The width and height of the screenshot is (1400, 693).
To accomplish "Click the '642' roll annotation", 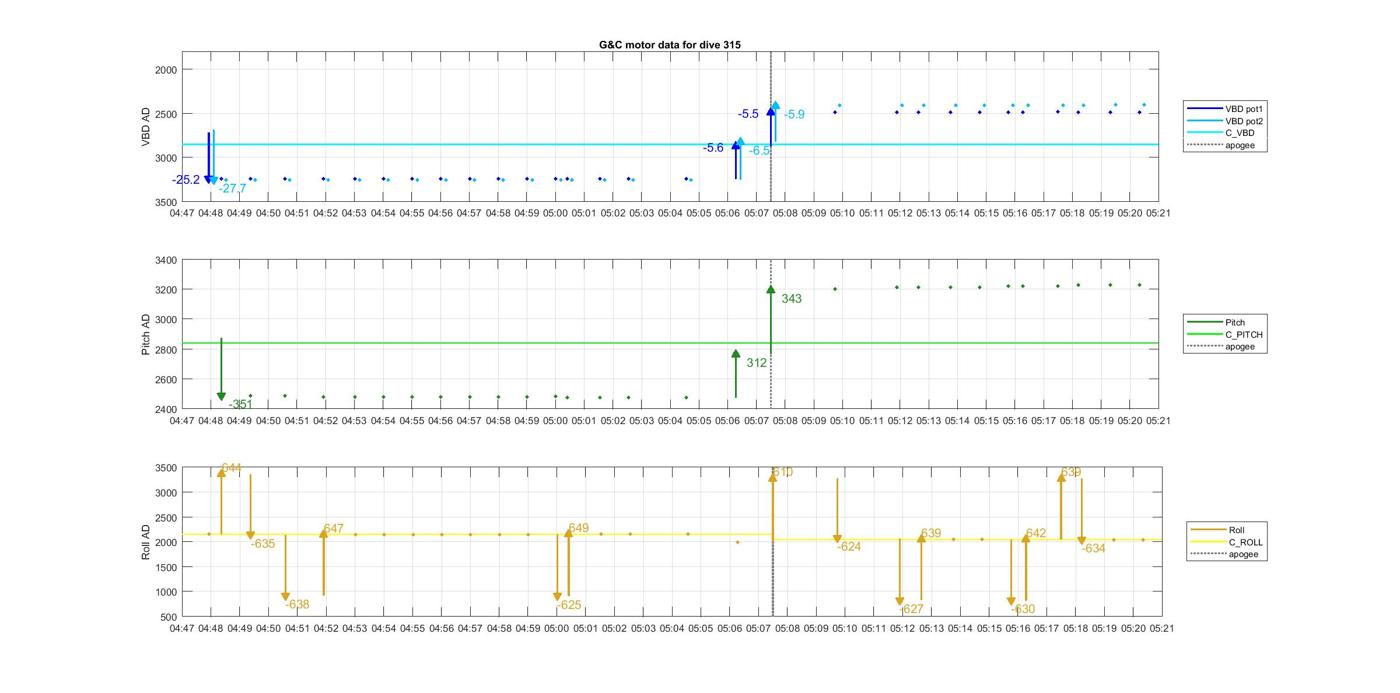I will click(1036, 533).
